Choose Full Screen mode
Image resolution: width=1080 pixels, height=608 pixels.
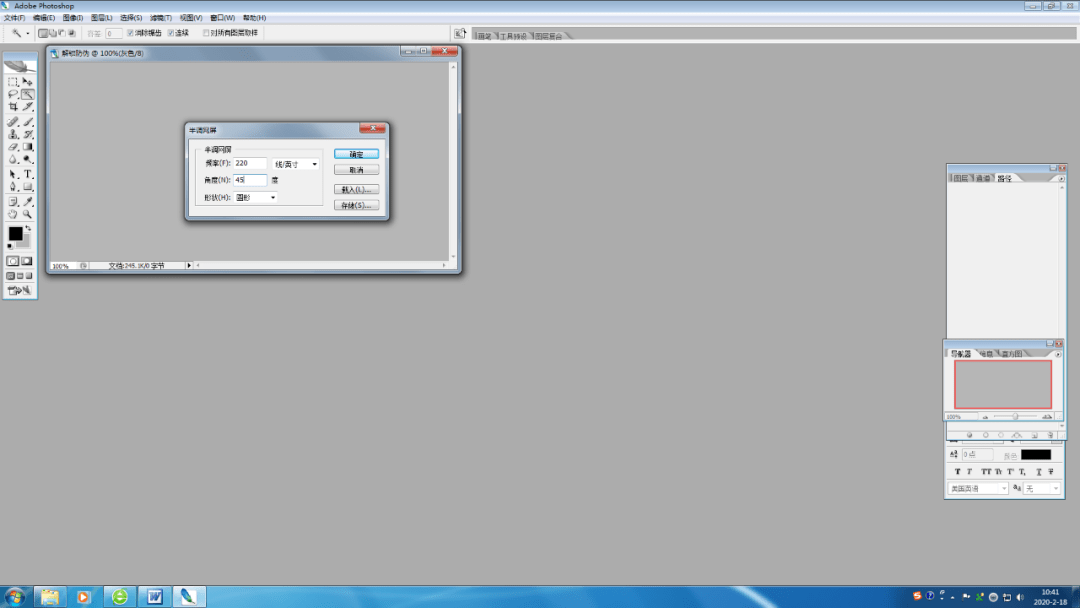coord(29,276)
